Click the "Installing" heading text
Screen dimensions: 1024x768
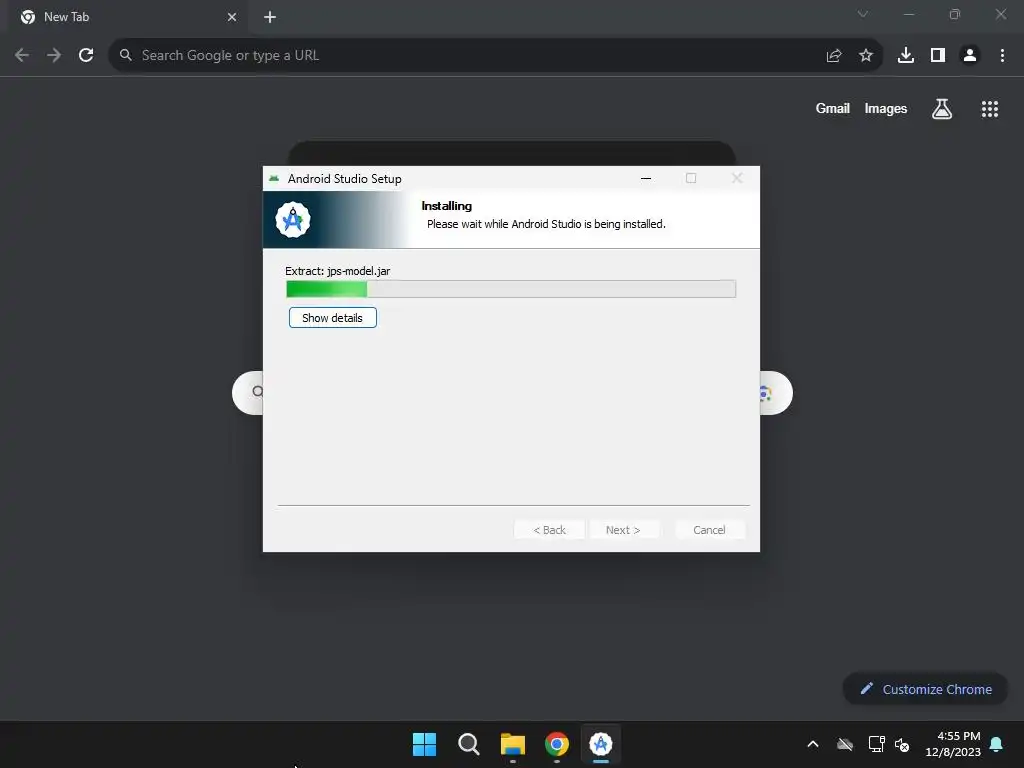click(x=447, y=206)
